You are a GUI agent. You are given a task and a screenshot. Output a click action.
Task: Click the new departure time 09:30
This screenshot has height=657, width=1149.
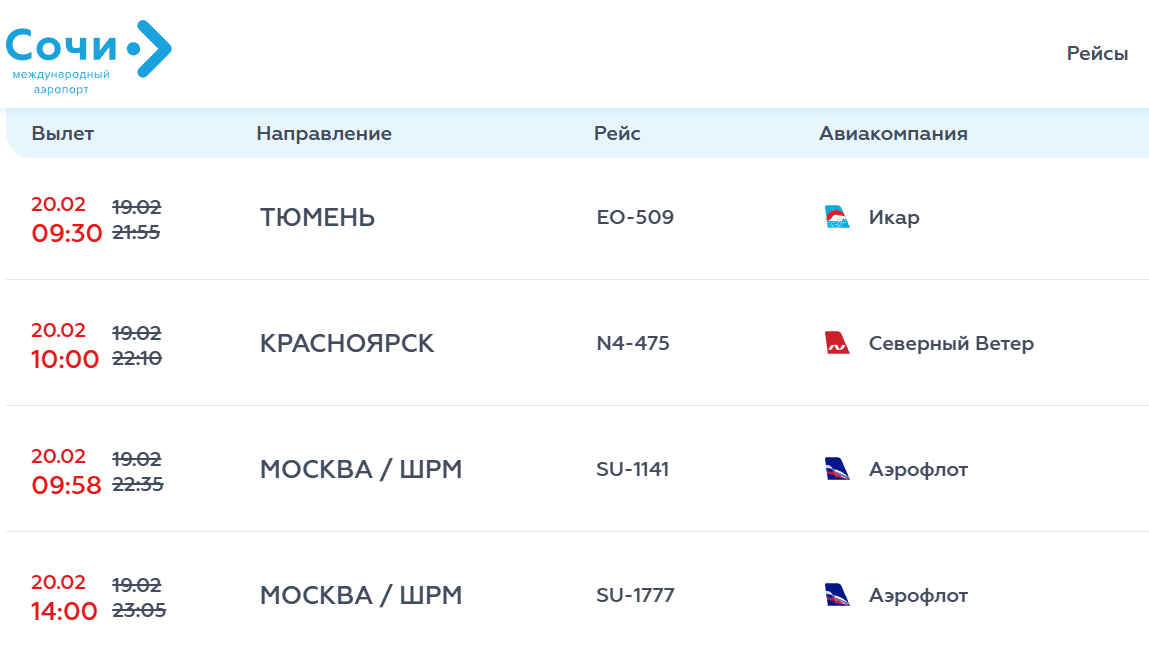67,233
